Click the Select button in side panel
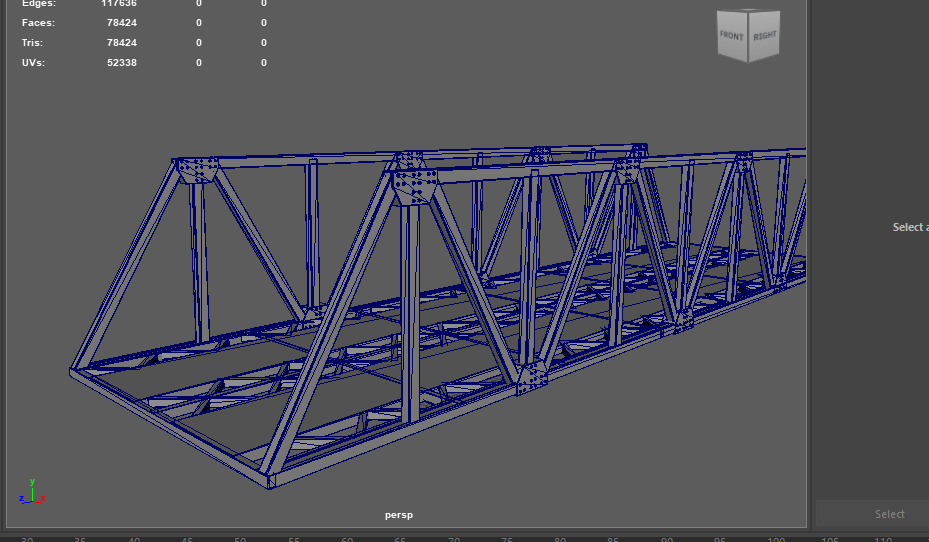Viewport: 929px width, 542px height. 889,514
